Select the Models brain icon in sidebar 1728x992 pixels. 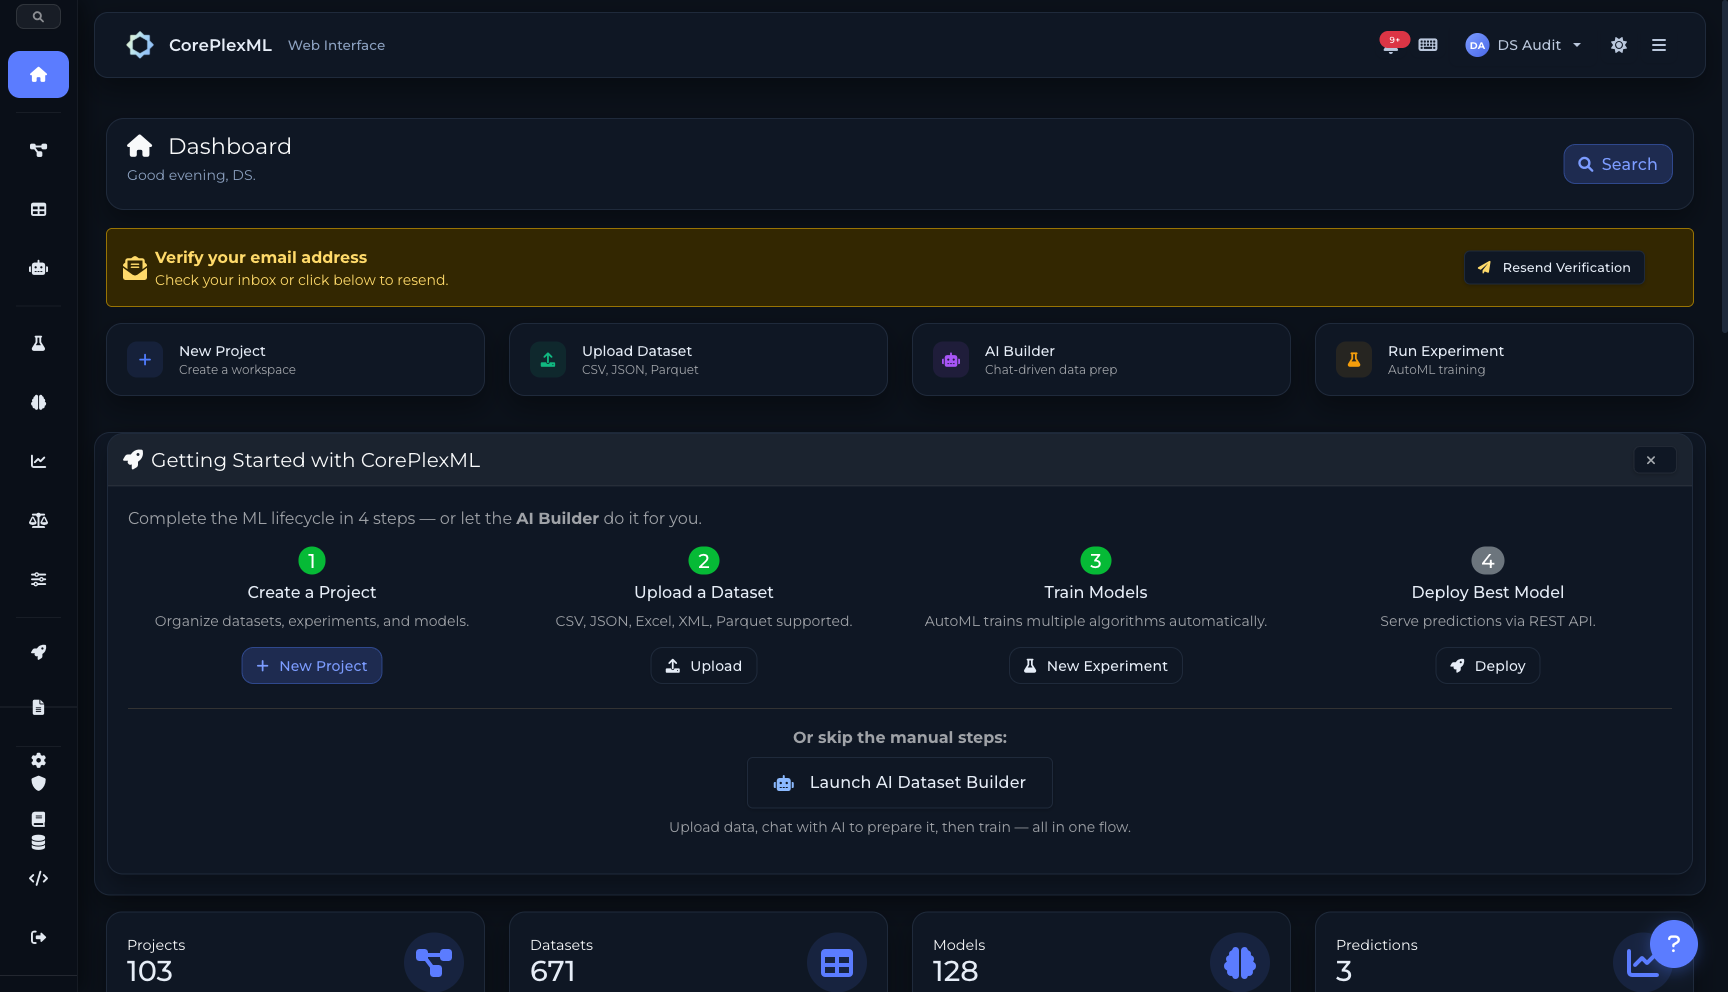(x=38, y=402)
